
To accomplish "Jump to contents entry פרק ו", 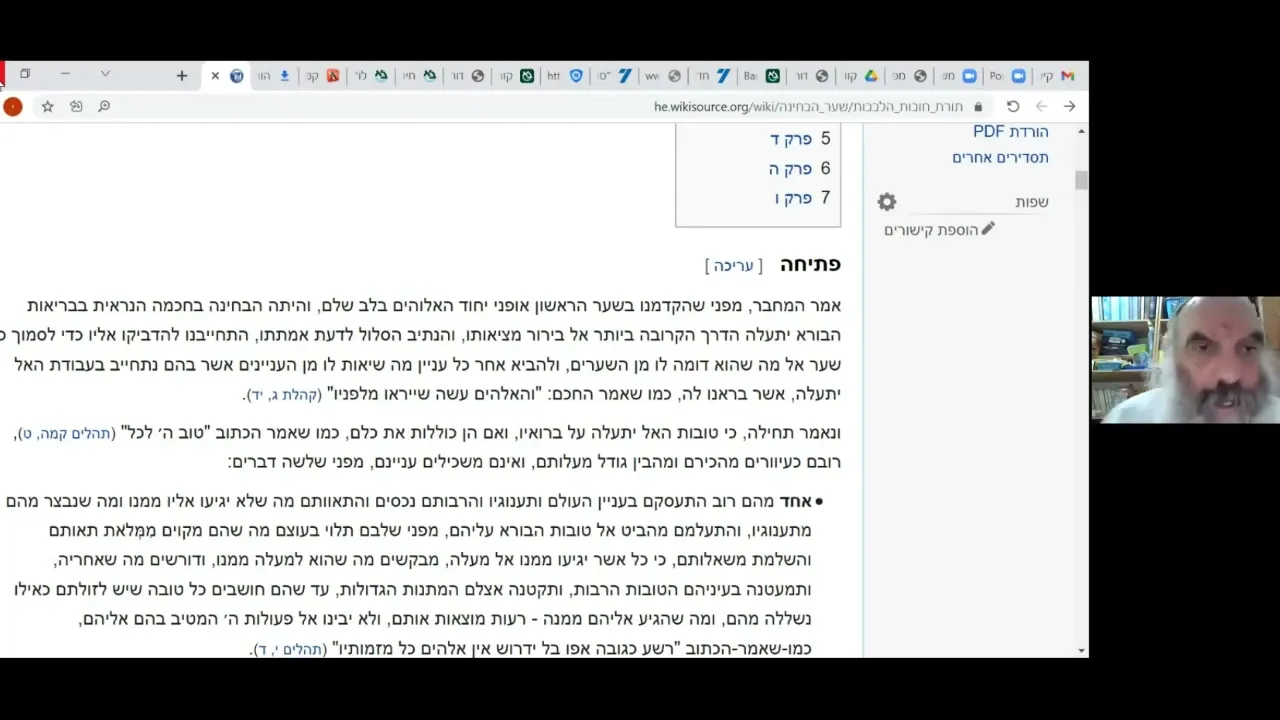I will (793, 198).
